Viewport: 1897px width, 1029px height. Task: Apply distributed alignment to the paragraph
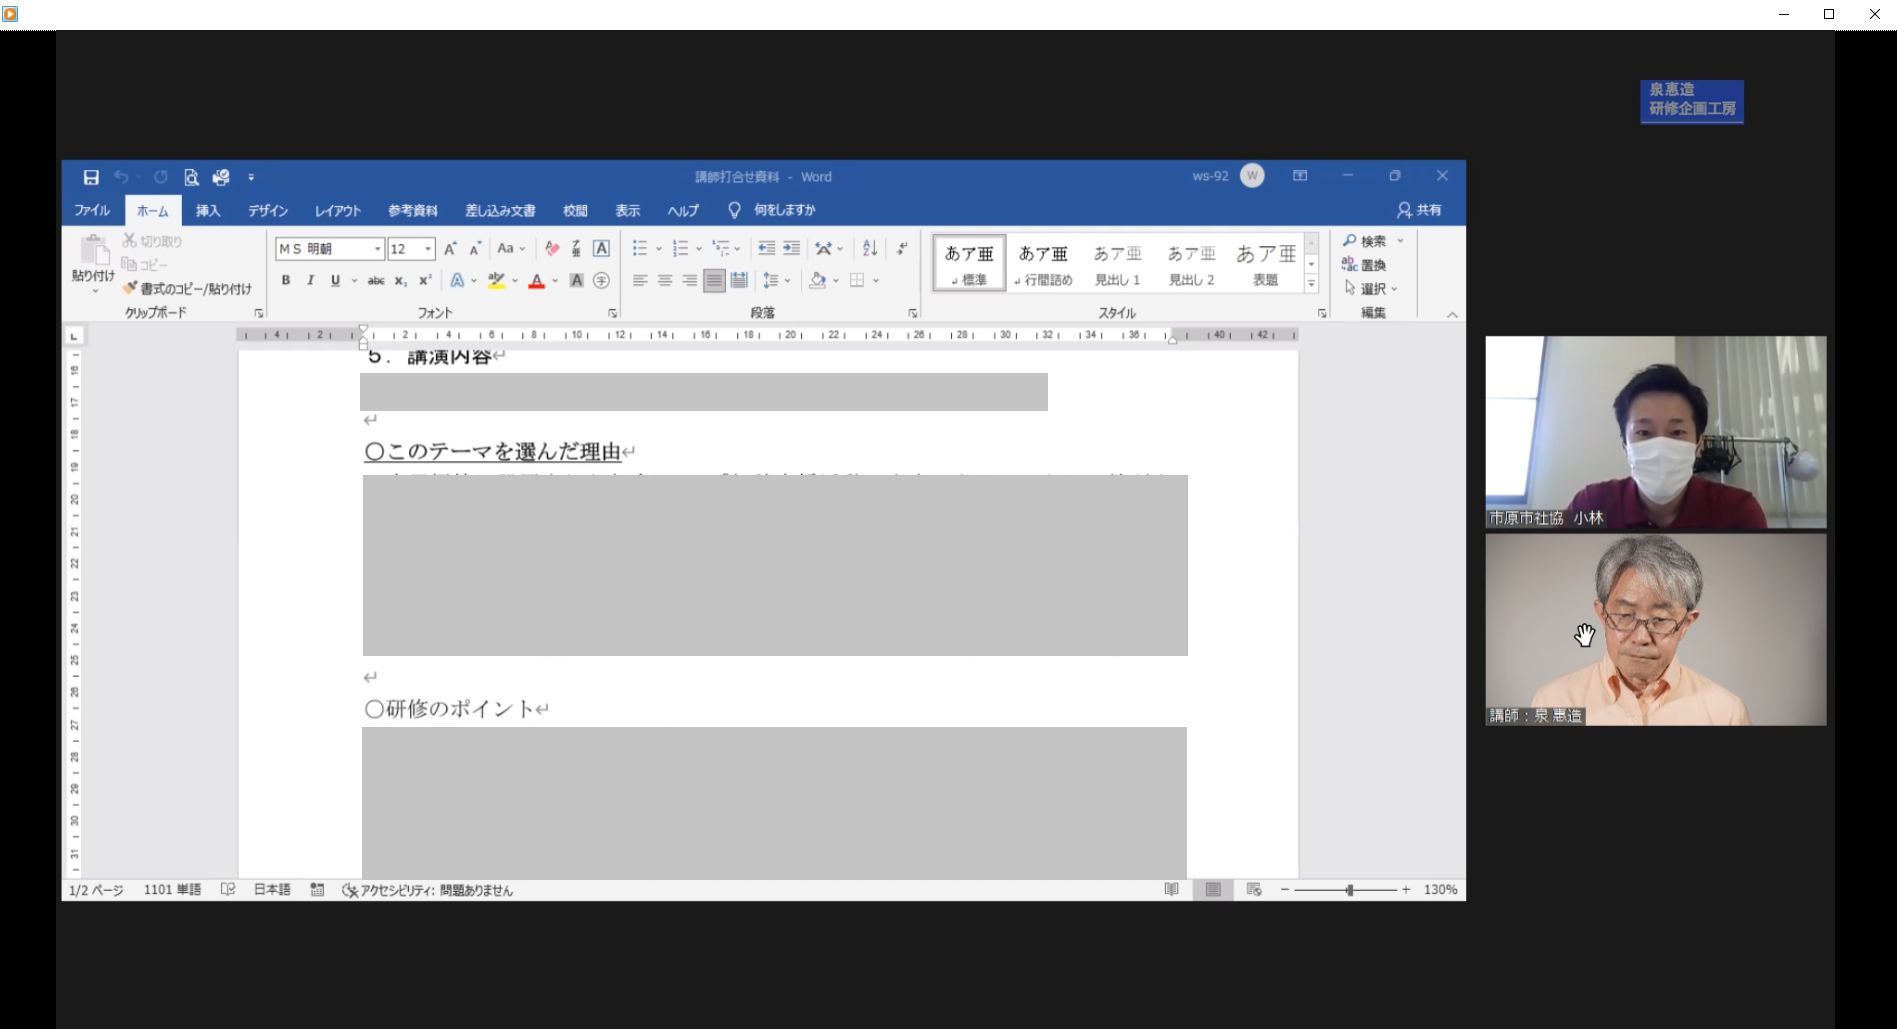pyautogui.click(x=739, y=280)
